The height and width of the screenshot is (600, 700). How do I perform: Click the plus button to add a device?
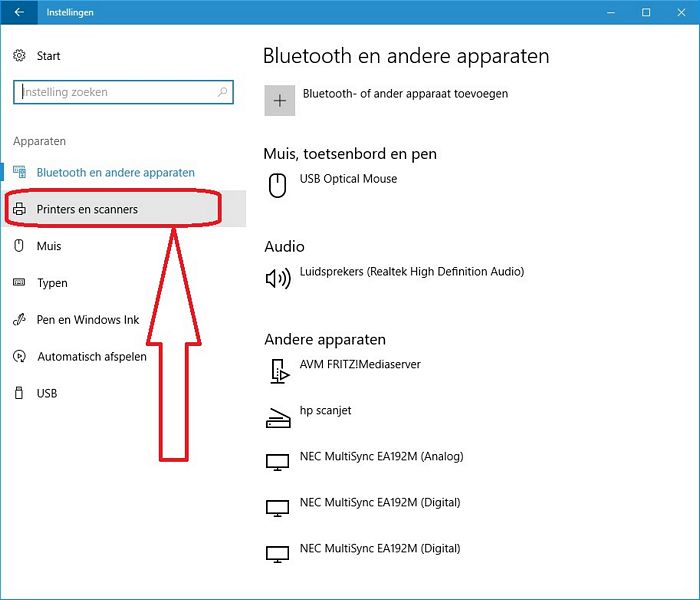pos(279,100)
